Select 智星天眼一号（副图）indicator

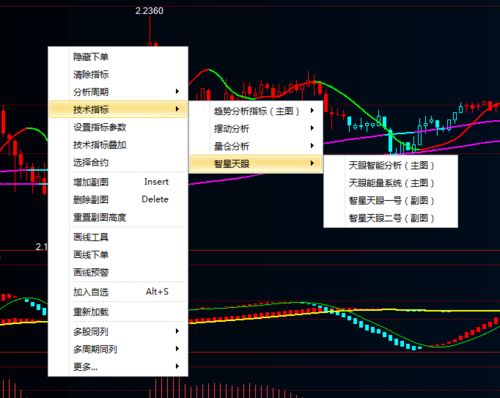pyautogui.click(x=391, y=201)
